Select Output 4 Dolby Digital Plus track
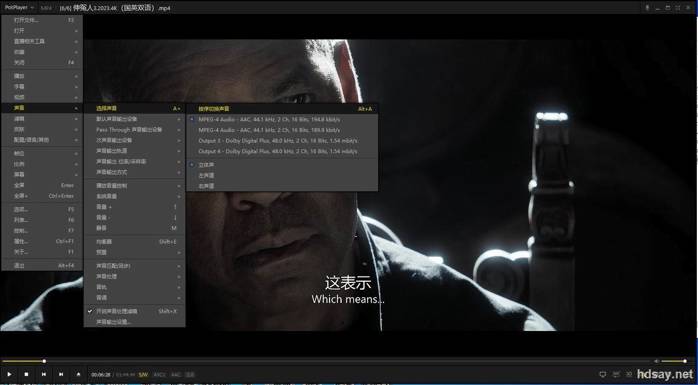This screenshot has height=385, width=698. pyautogui.click(x=282, y=151)
